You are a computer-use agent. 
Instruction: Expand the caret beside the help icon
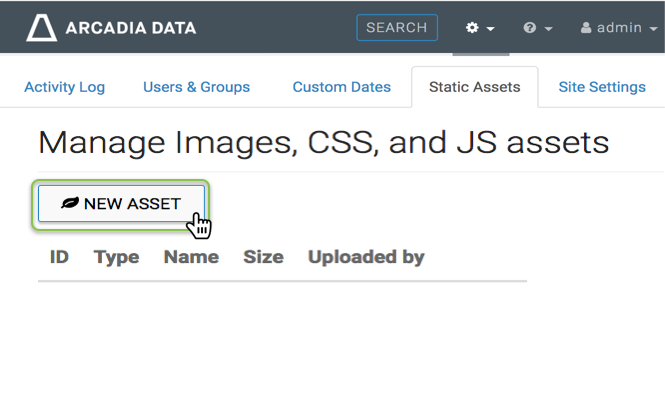tap(548, 29)
